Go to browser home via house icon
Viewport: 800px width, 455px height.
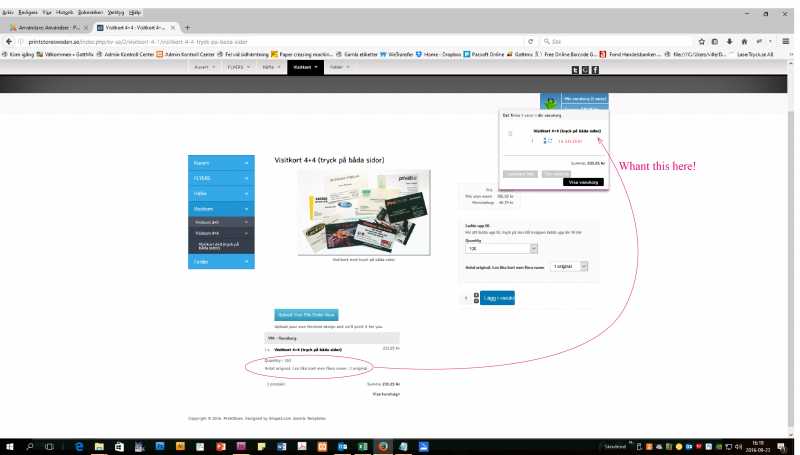click(x=744, y=41)
